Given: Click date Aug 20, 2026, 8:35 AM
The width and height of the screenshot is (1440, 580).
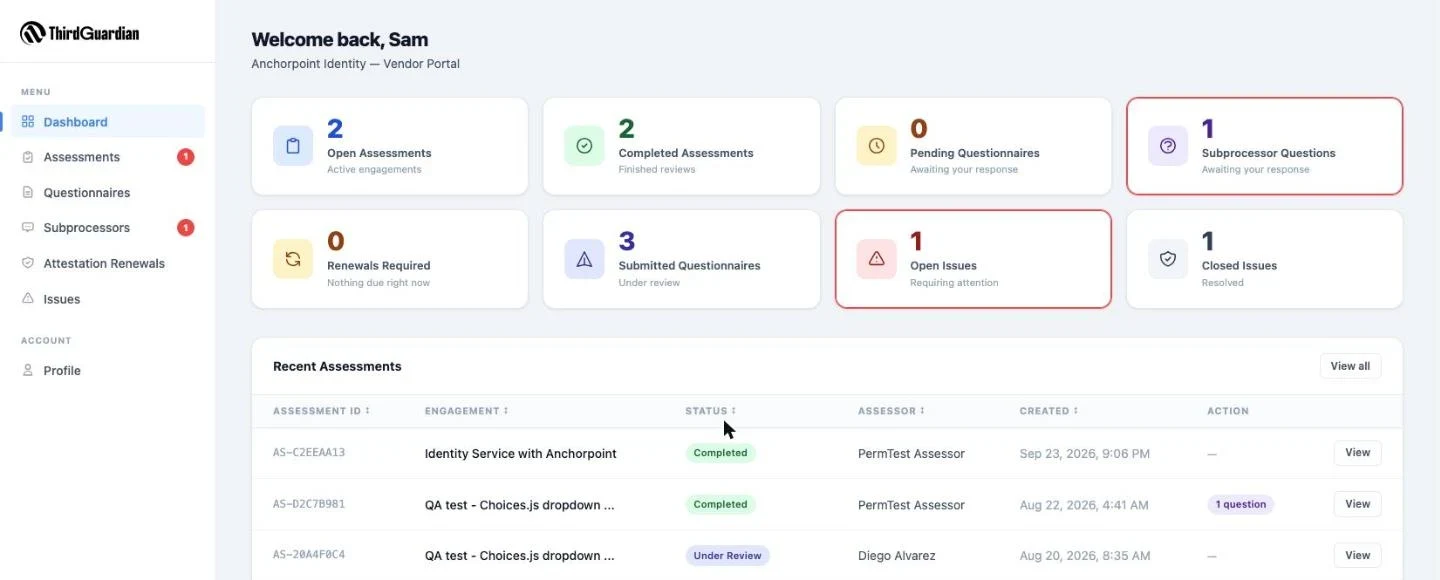Looking at the screenshot, I should (x=1085, y=555).
